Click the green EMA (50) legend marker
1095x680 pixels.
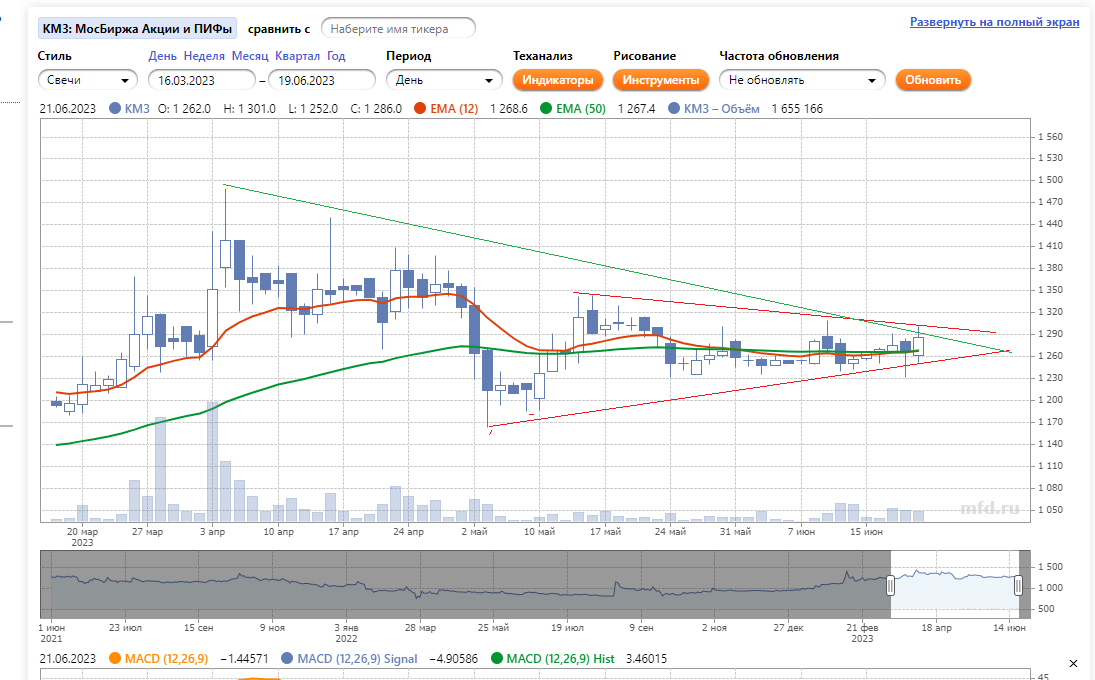[546, 109]
